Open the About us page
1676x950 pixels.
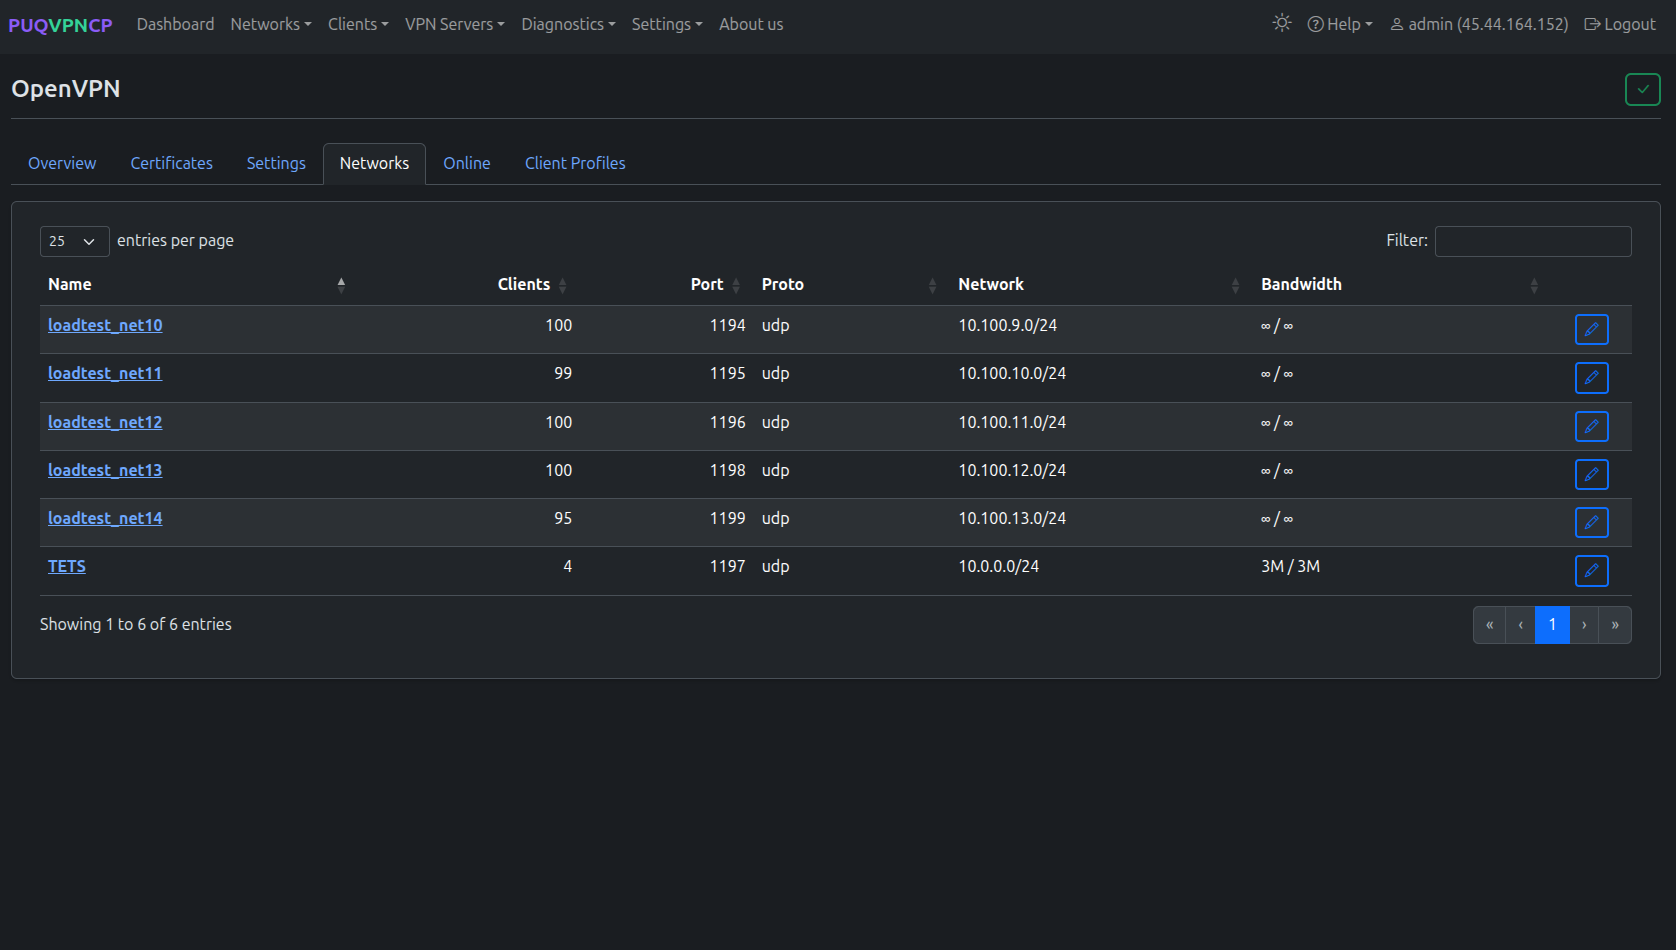pyautogui.click(x=751, y=24)
